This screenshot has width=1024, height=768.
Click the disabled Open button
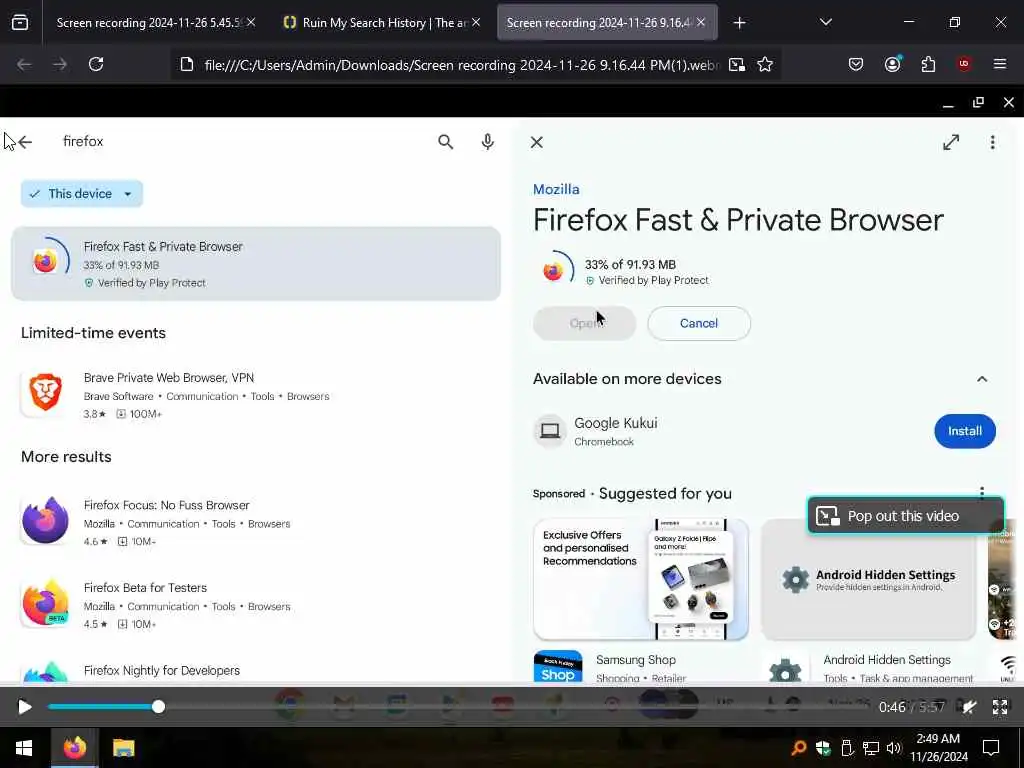coord(584,323)
